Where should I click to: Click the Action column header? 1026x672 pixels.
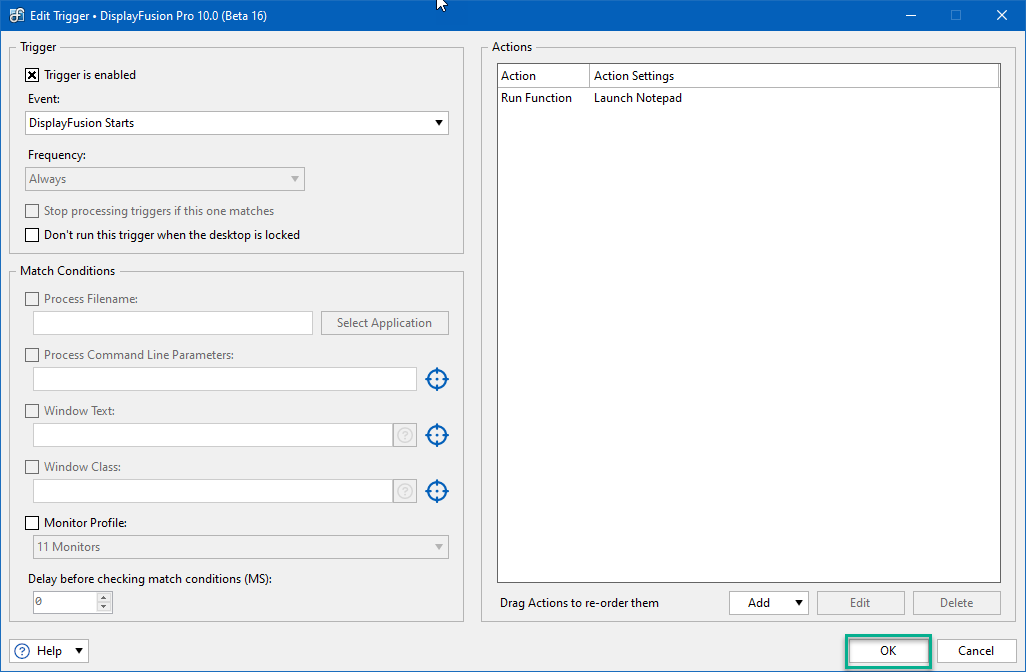pyautogui.click(x=543, y=76)
